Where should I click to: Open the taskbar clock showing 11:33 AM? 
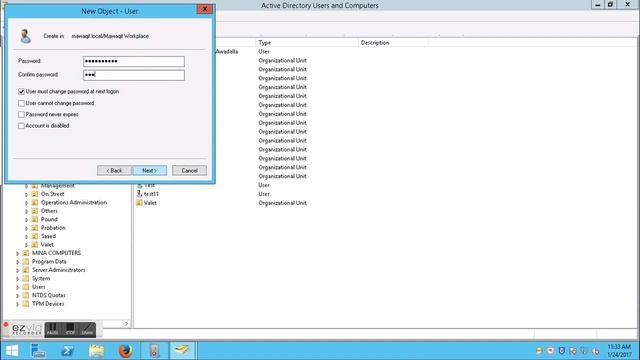(x=619, y=351)
